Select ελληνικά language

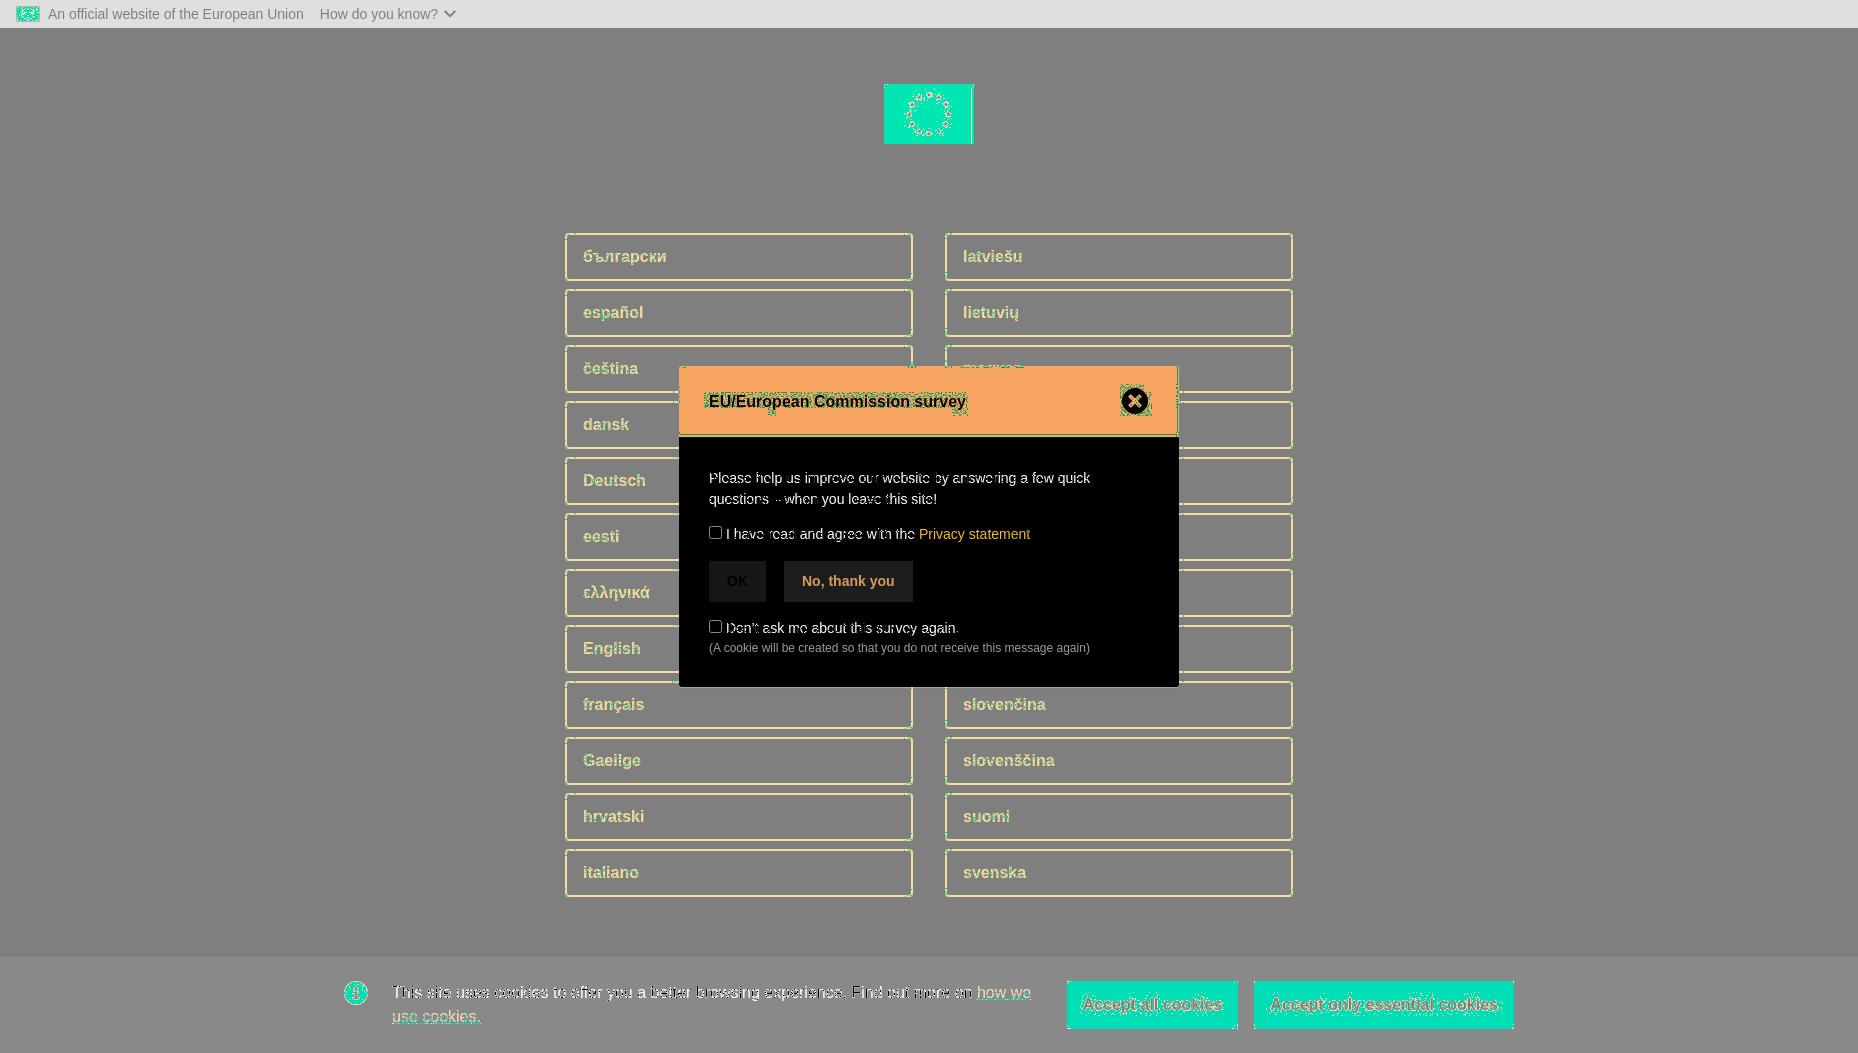(622, 593)
